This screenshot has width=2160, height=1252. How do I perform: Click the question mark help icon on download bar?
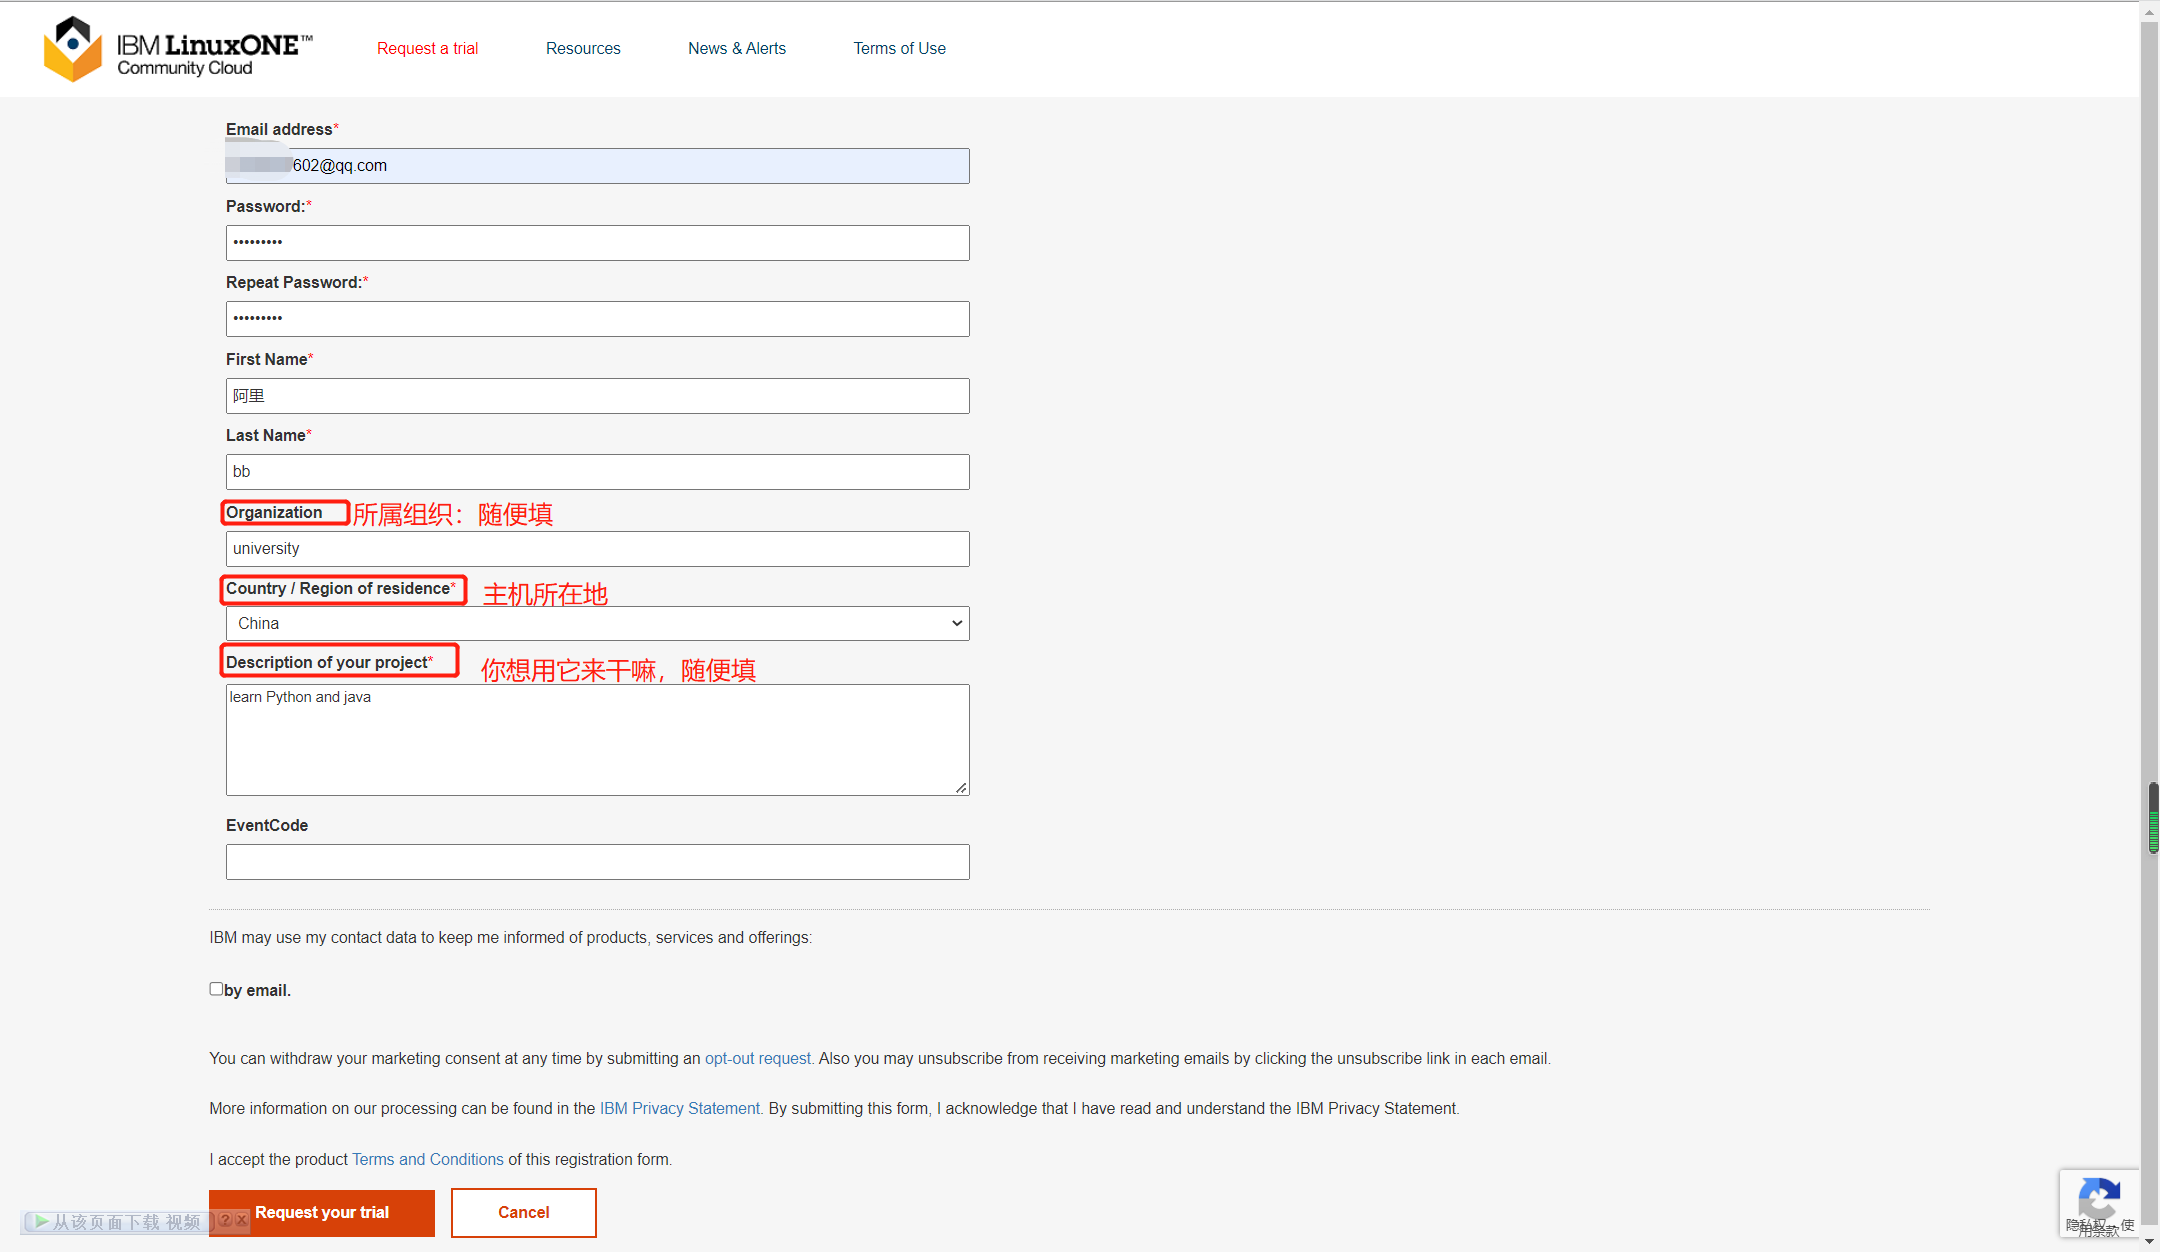226,1220
